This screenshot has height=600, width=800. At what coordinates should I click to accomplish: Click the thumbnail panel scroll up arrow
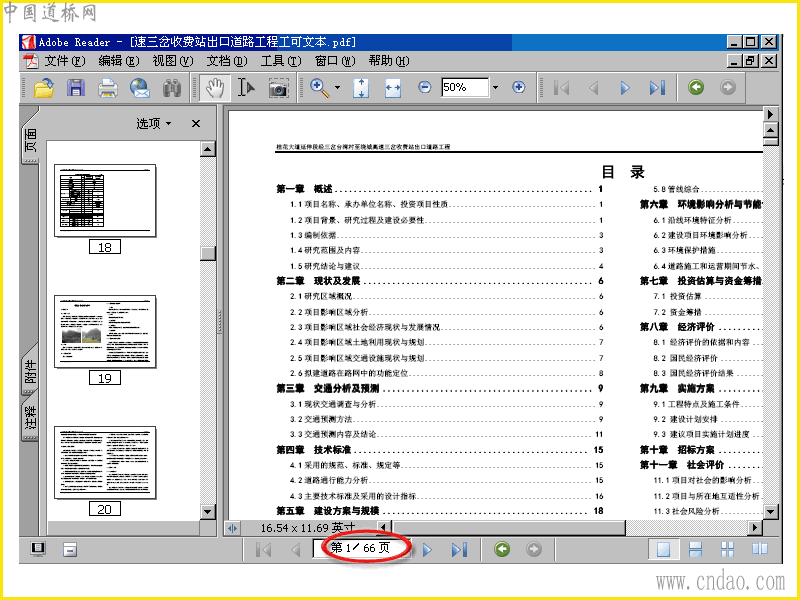pos(208,149)
